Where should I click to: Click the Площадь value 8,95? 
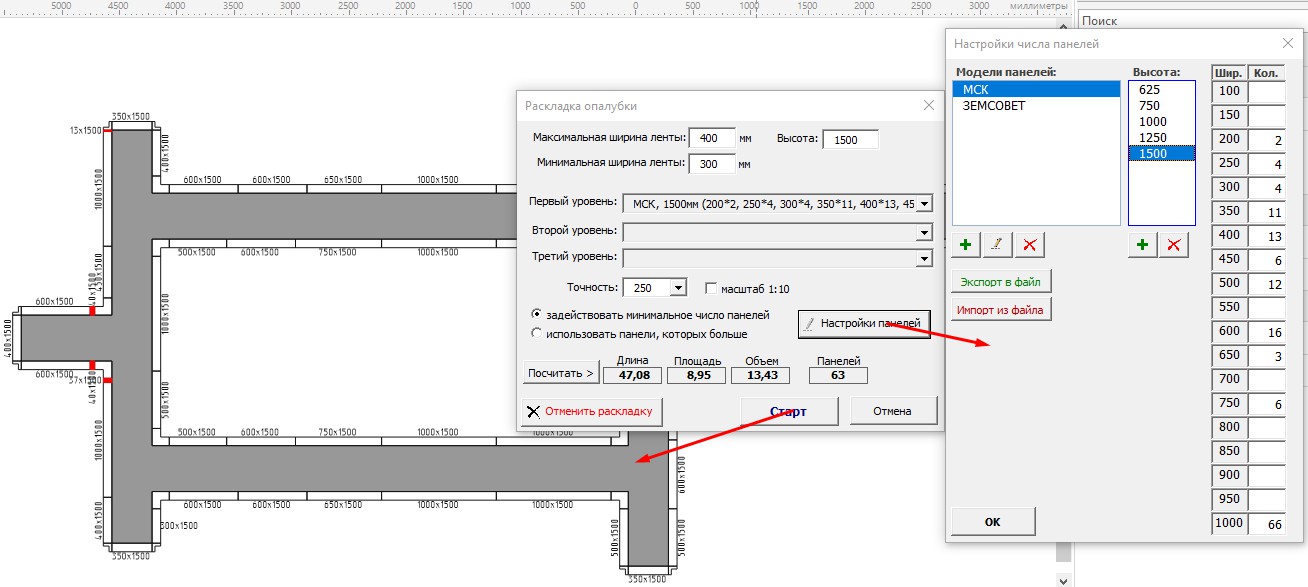(697, 376)
